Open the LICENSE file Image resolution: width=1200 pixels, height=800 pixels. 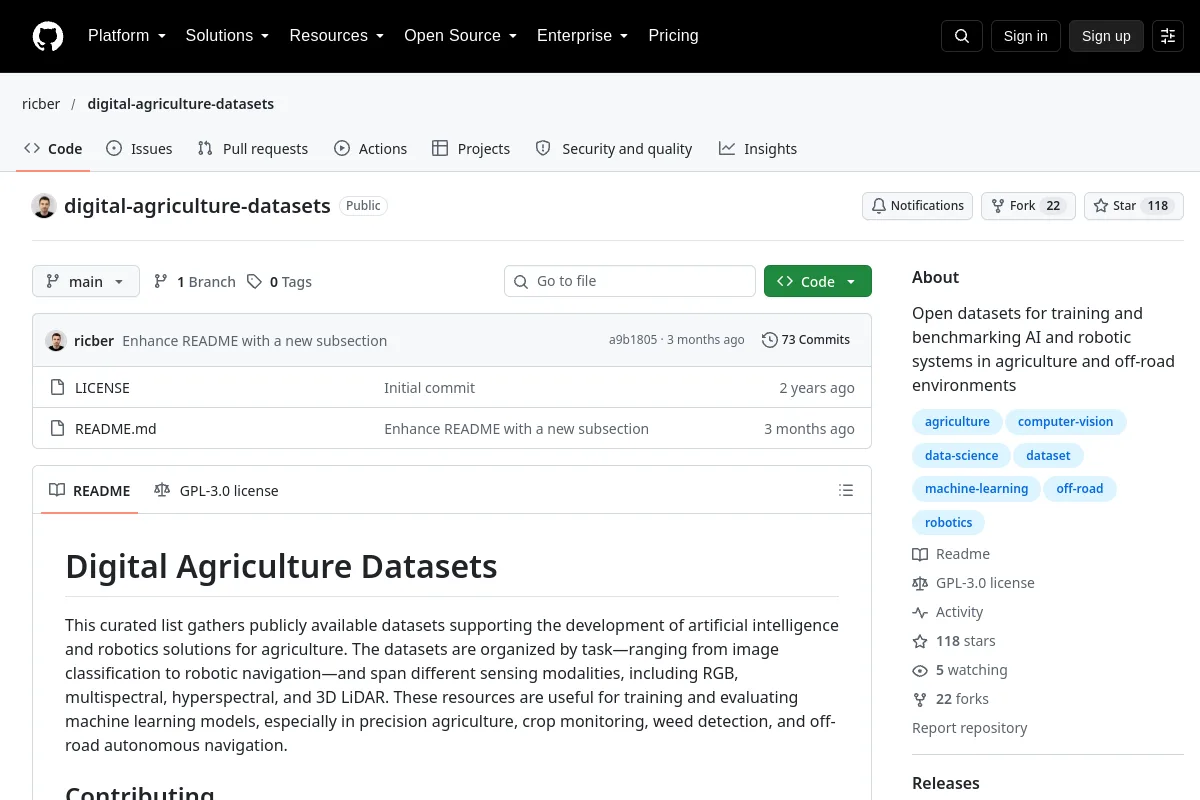(x=102, y=388)
